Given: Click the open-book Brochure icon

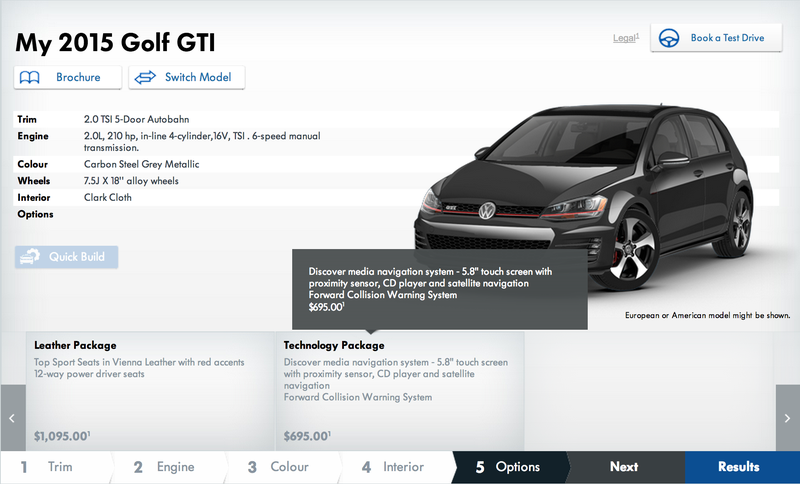Looking at the screenshot, I should [30, 78].
